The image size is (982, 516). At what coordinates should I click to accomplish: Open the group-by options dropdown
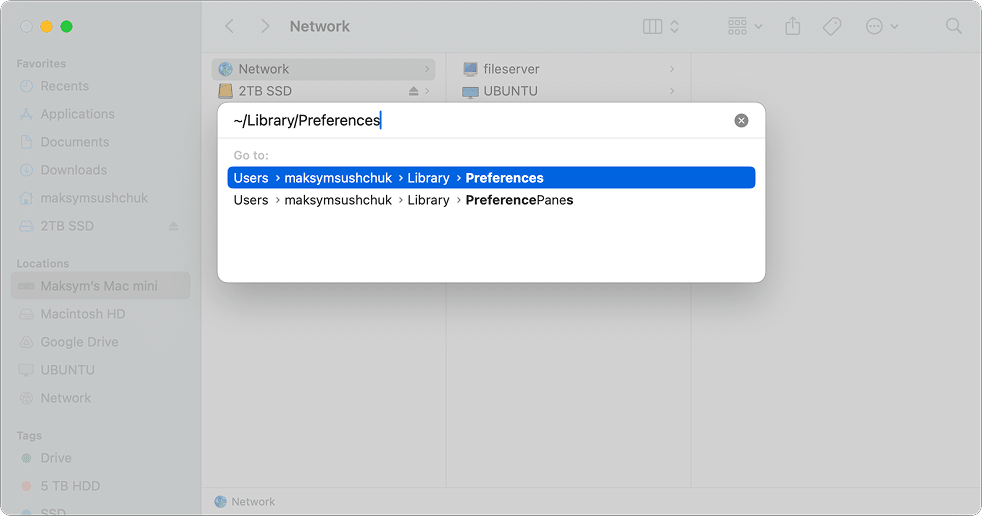745,26
